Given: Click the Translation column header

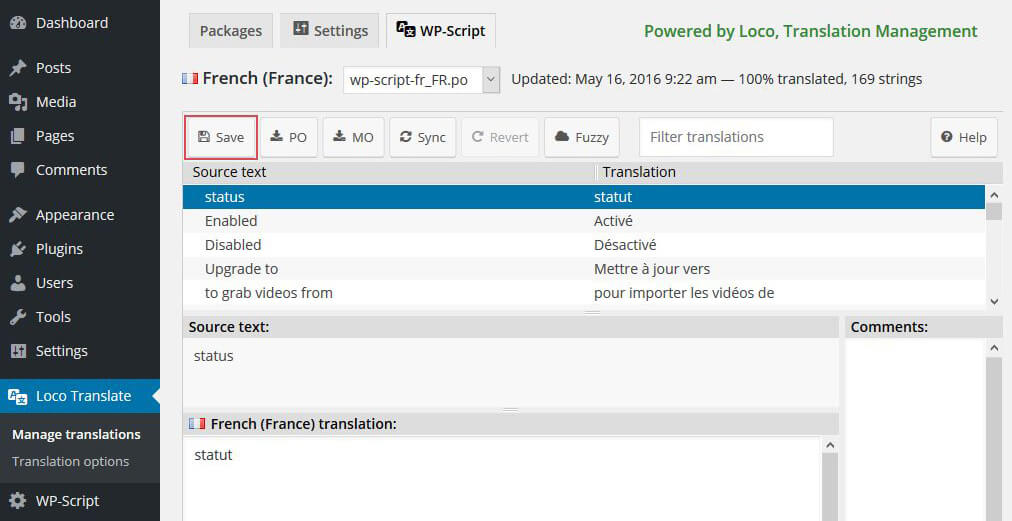Looking at the screenshot, I should (x=798, y=172).
